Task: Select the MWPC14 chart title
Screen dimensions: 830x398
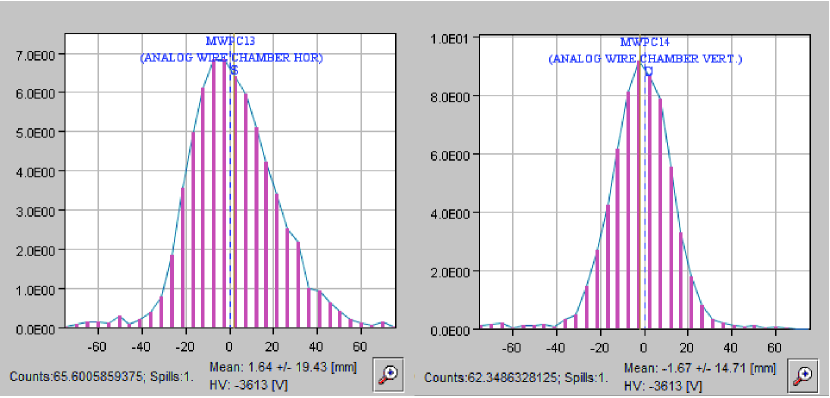Action: [x=645, y=42]
